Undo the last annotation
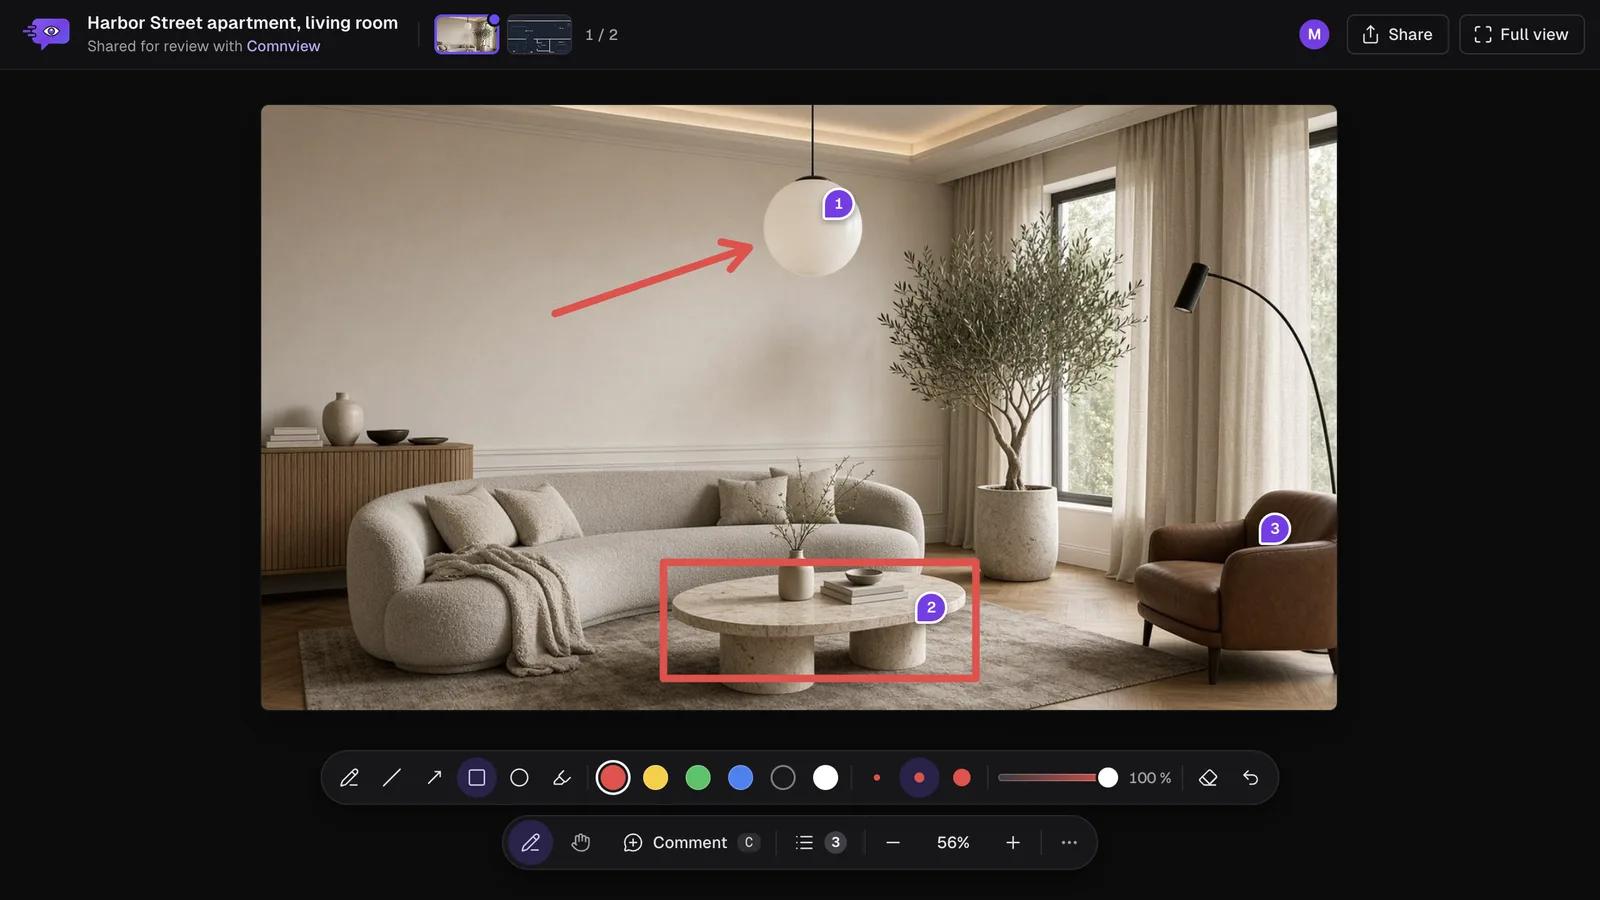Screen dimensions: 1600x900 1251,778
